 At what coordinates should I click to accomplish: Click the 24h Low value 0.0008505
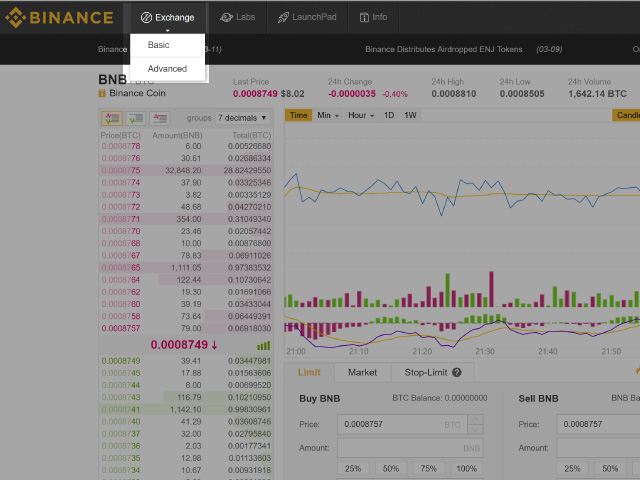[x=522, y=94]
